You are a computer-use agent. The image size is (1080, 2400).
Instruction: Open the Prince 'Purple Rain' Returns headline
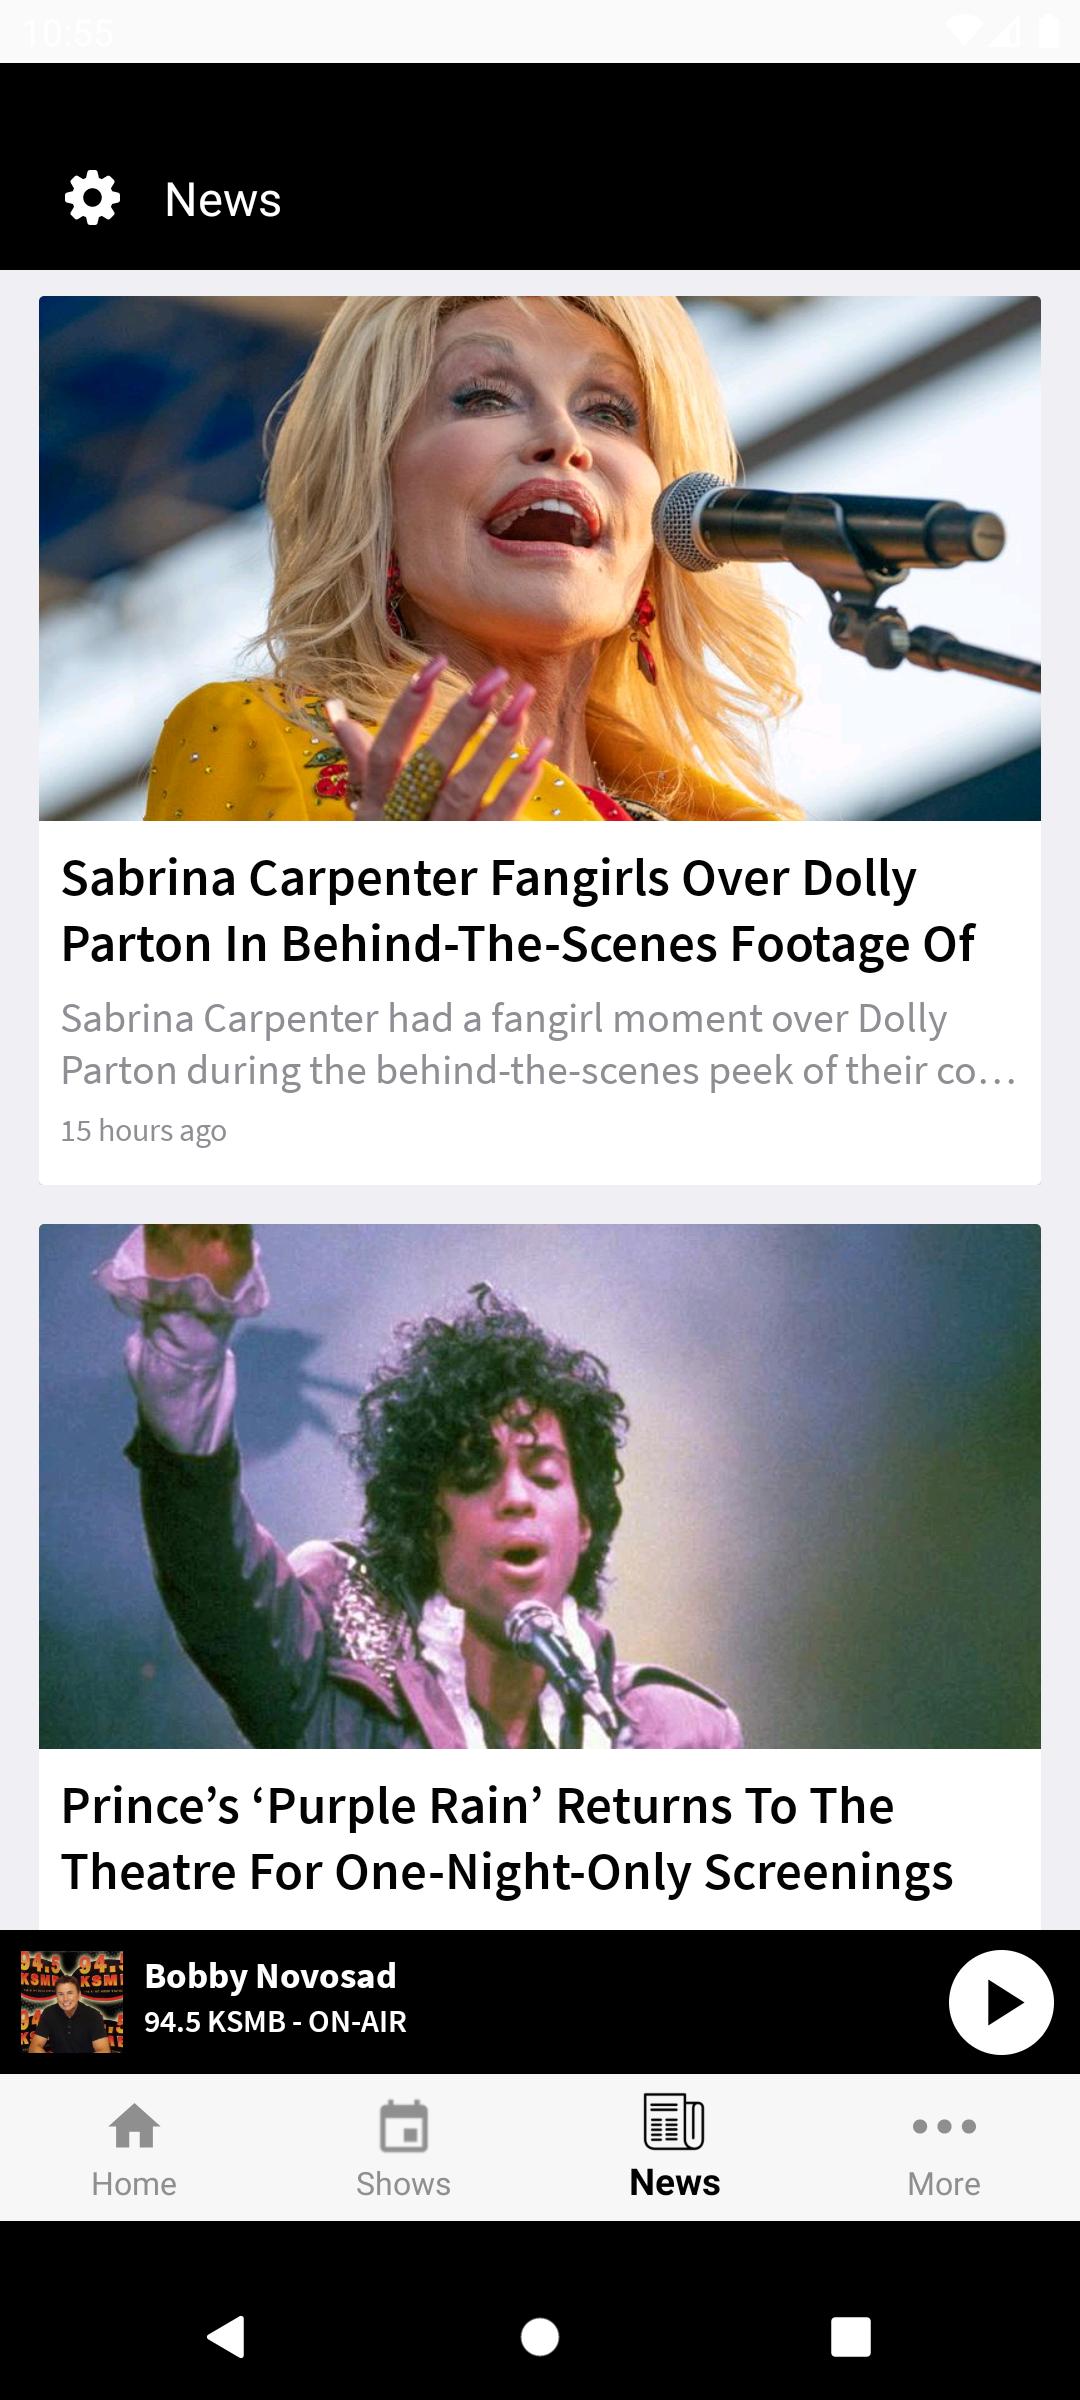(507, 1839)
